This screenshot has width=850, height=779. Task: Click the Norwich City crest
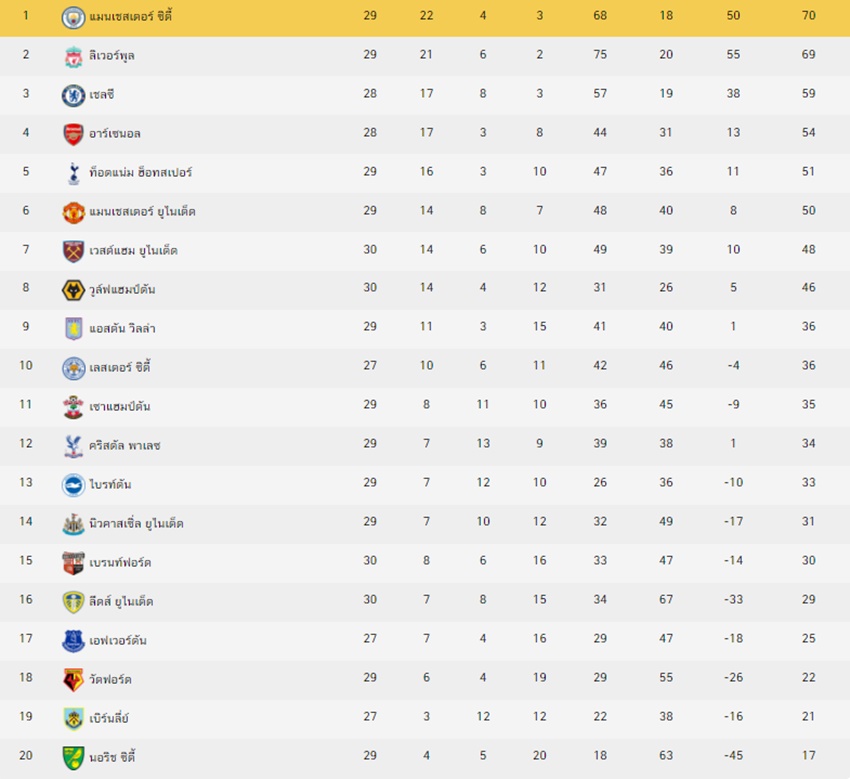pos(73,758)
